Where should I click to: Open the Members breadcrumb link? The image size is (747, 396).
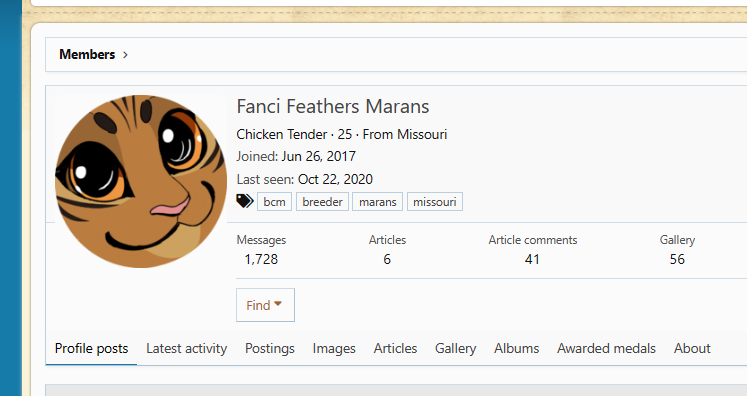point(87,54)
